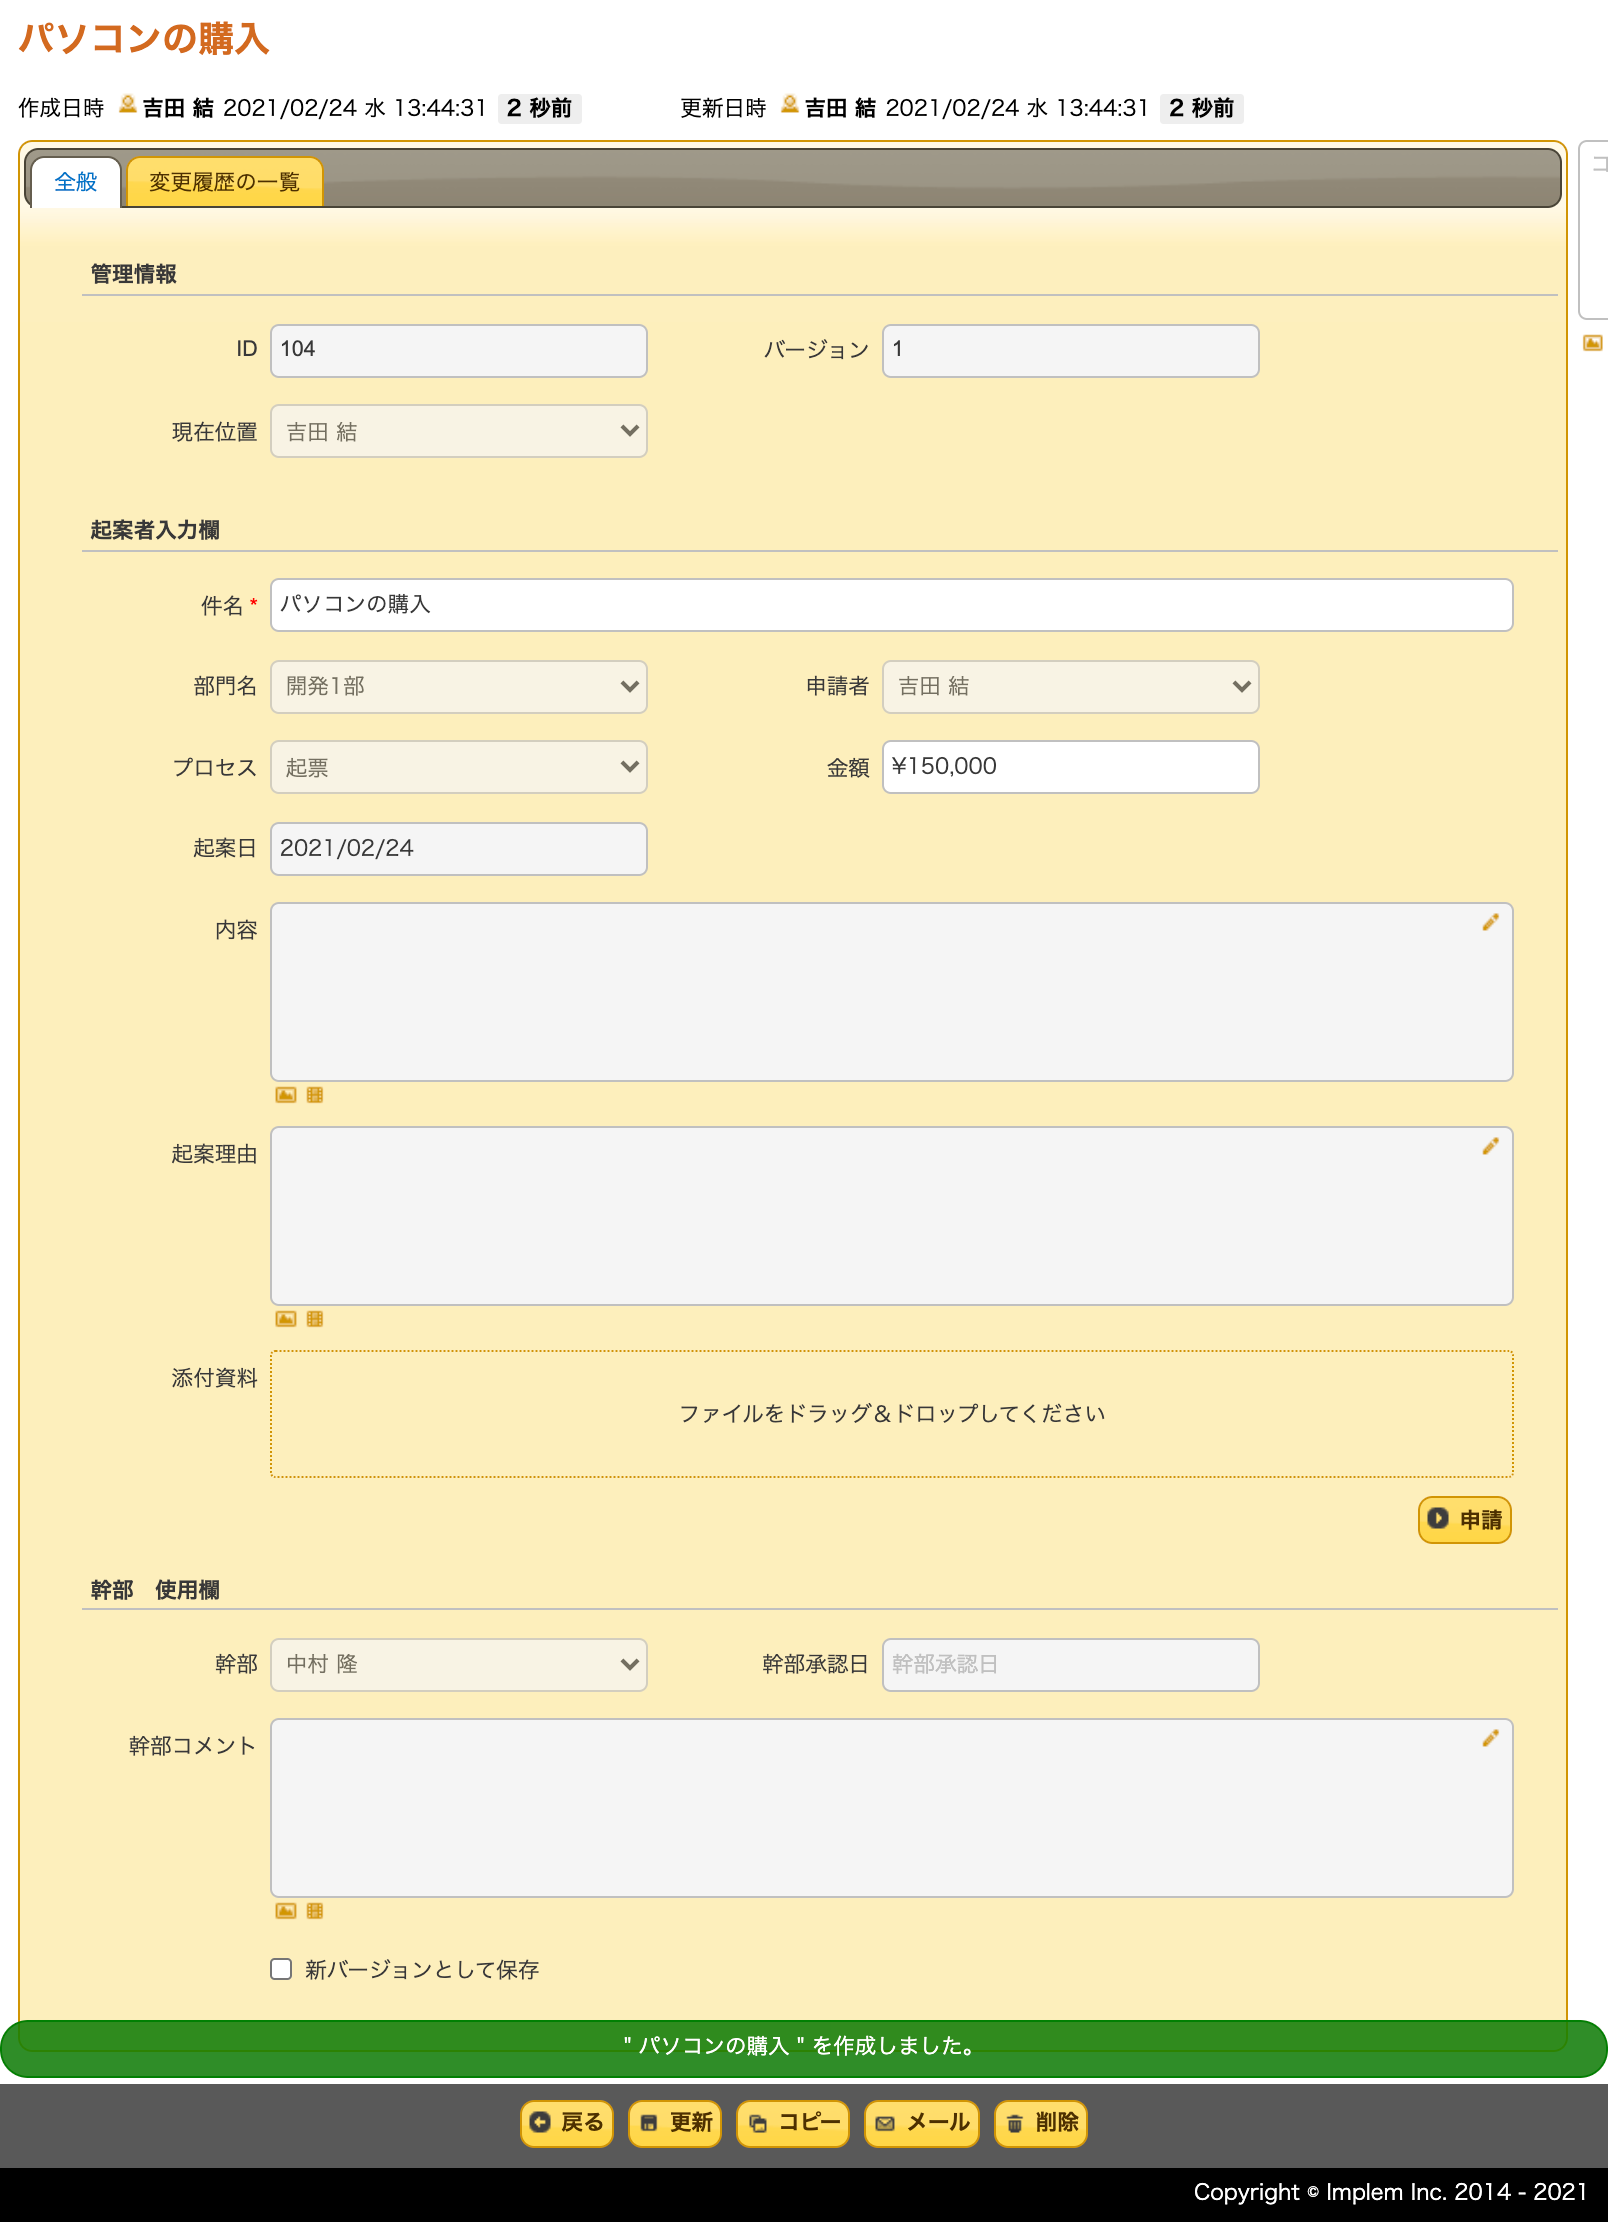This screenshot has height=2222, width=1608.
Task: Click the 申請 button
Action: coord(1465,1520)
